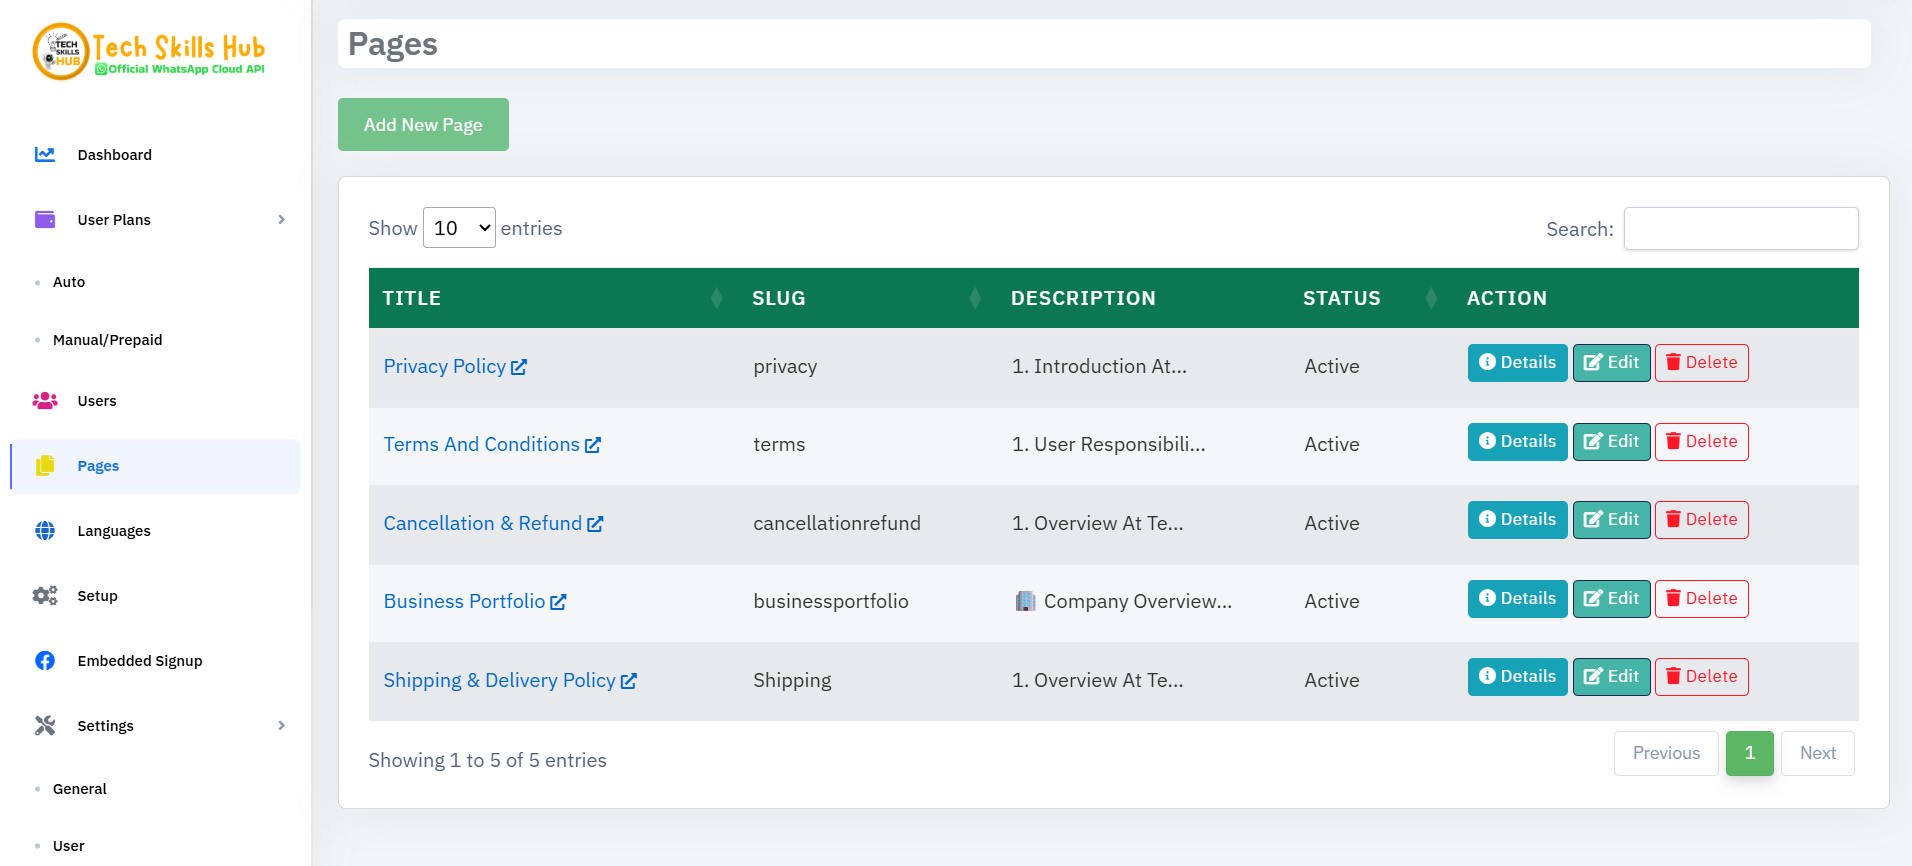Viewport: 1912px width, 866px height.
Task: Click the Tech Skills Hub logo
Action: (150, 52)
